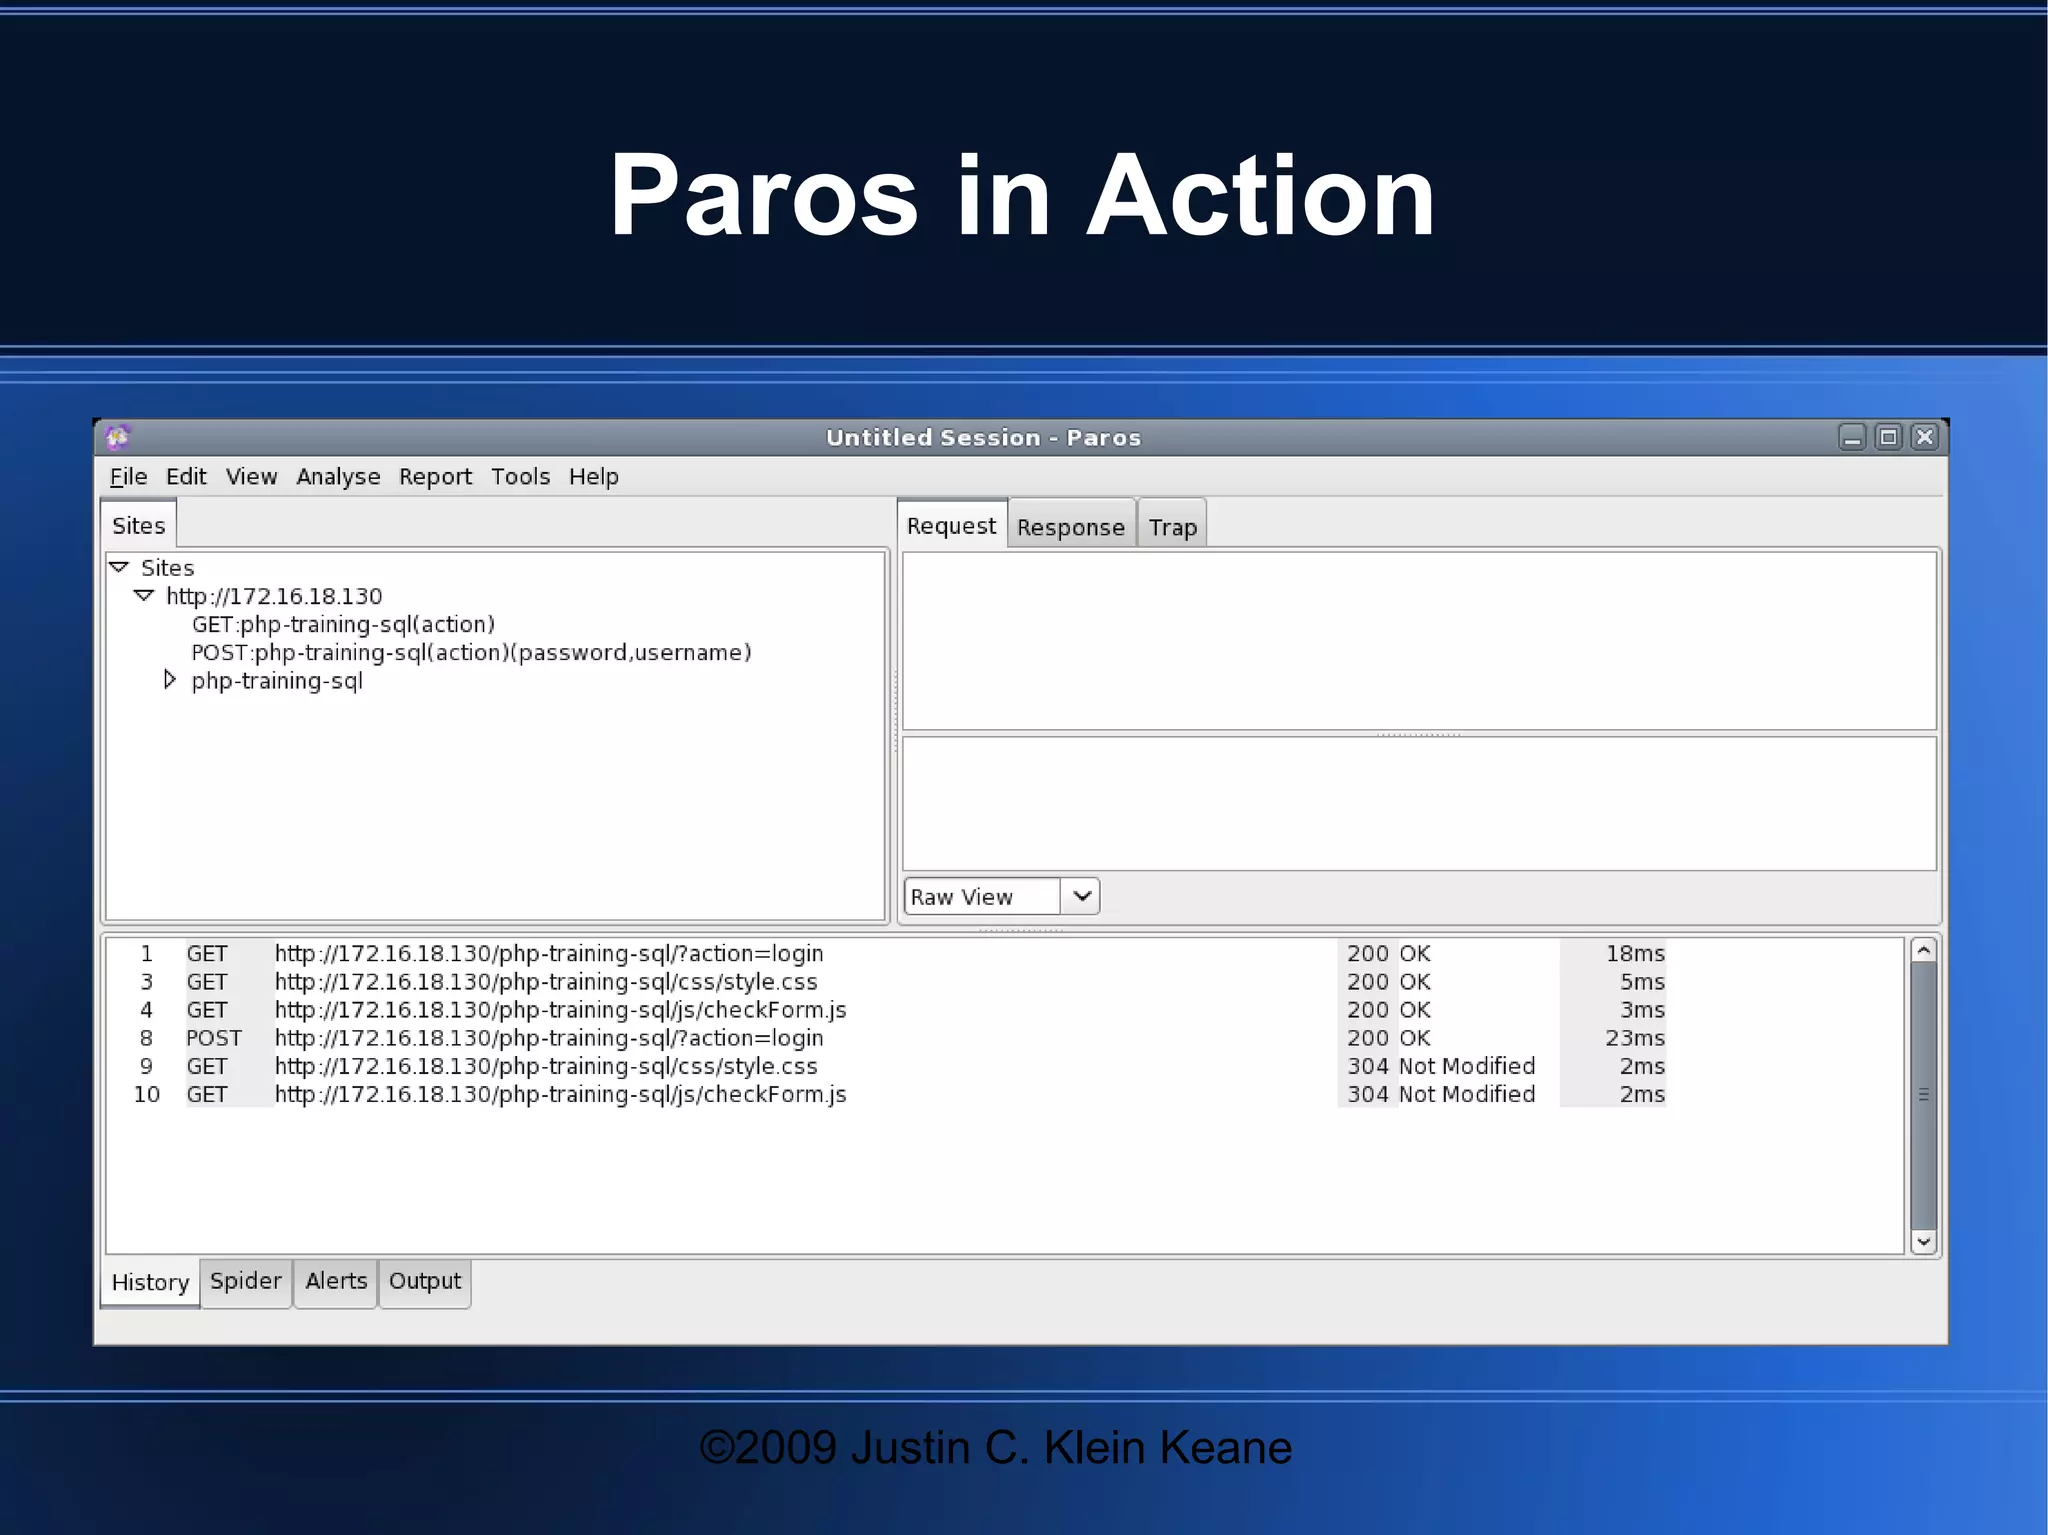The height and width of the screenshot is (1535, 2048).
Task: Open the Help menu
Action: (x=594, y=477)
